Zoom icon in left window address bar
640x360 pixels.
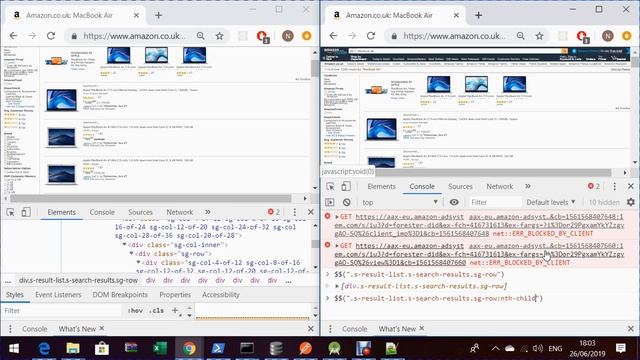[200, 36]
